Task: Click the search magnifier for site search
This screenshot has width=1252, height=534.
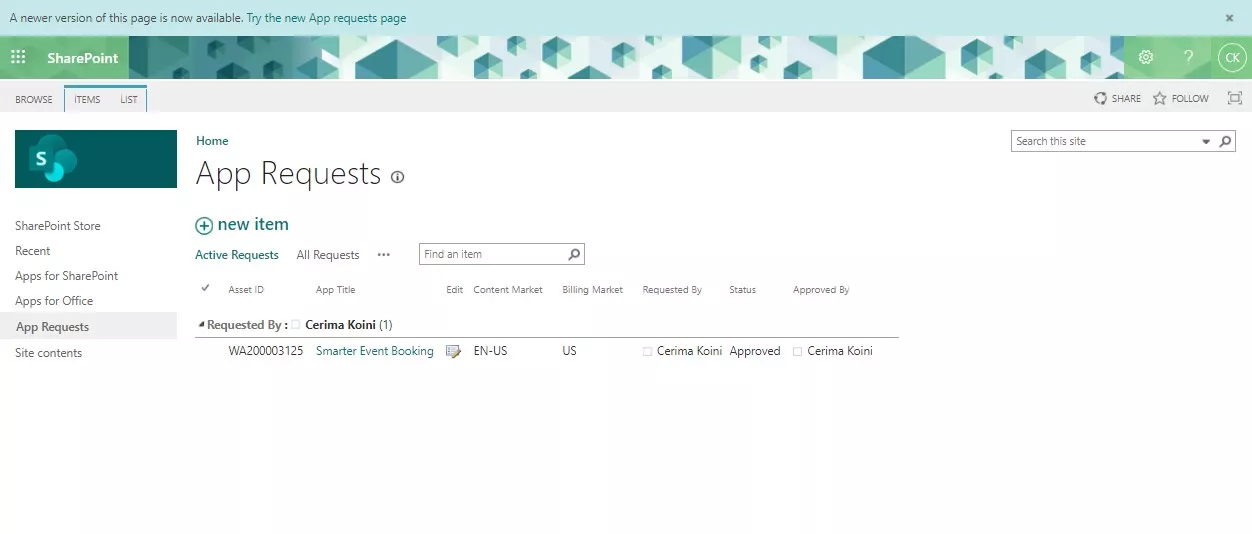Action: [x=1226, y=142]
